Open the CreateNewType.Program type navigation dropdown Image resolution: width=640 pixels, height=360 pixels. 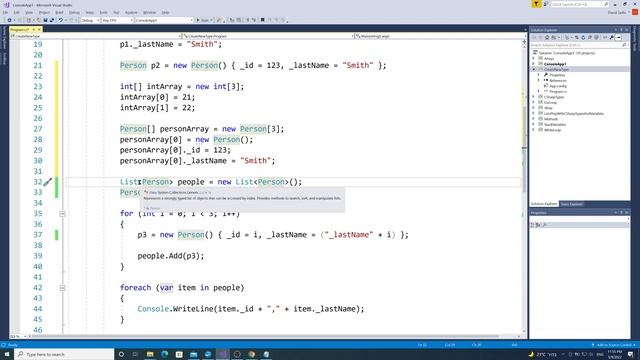(x=267, y=36)
